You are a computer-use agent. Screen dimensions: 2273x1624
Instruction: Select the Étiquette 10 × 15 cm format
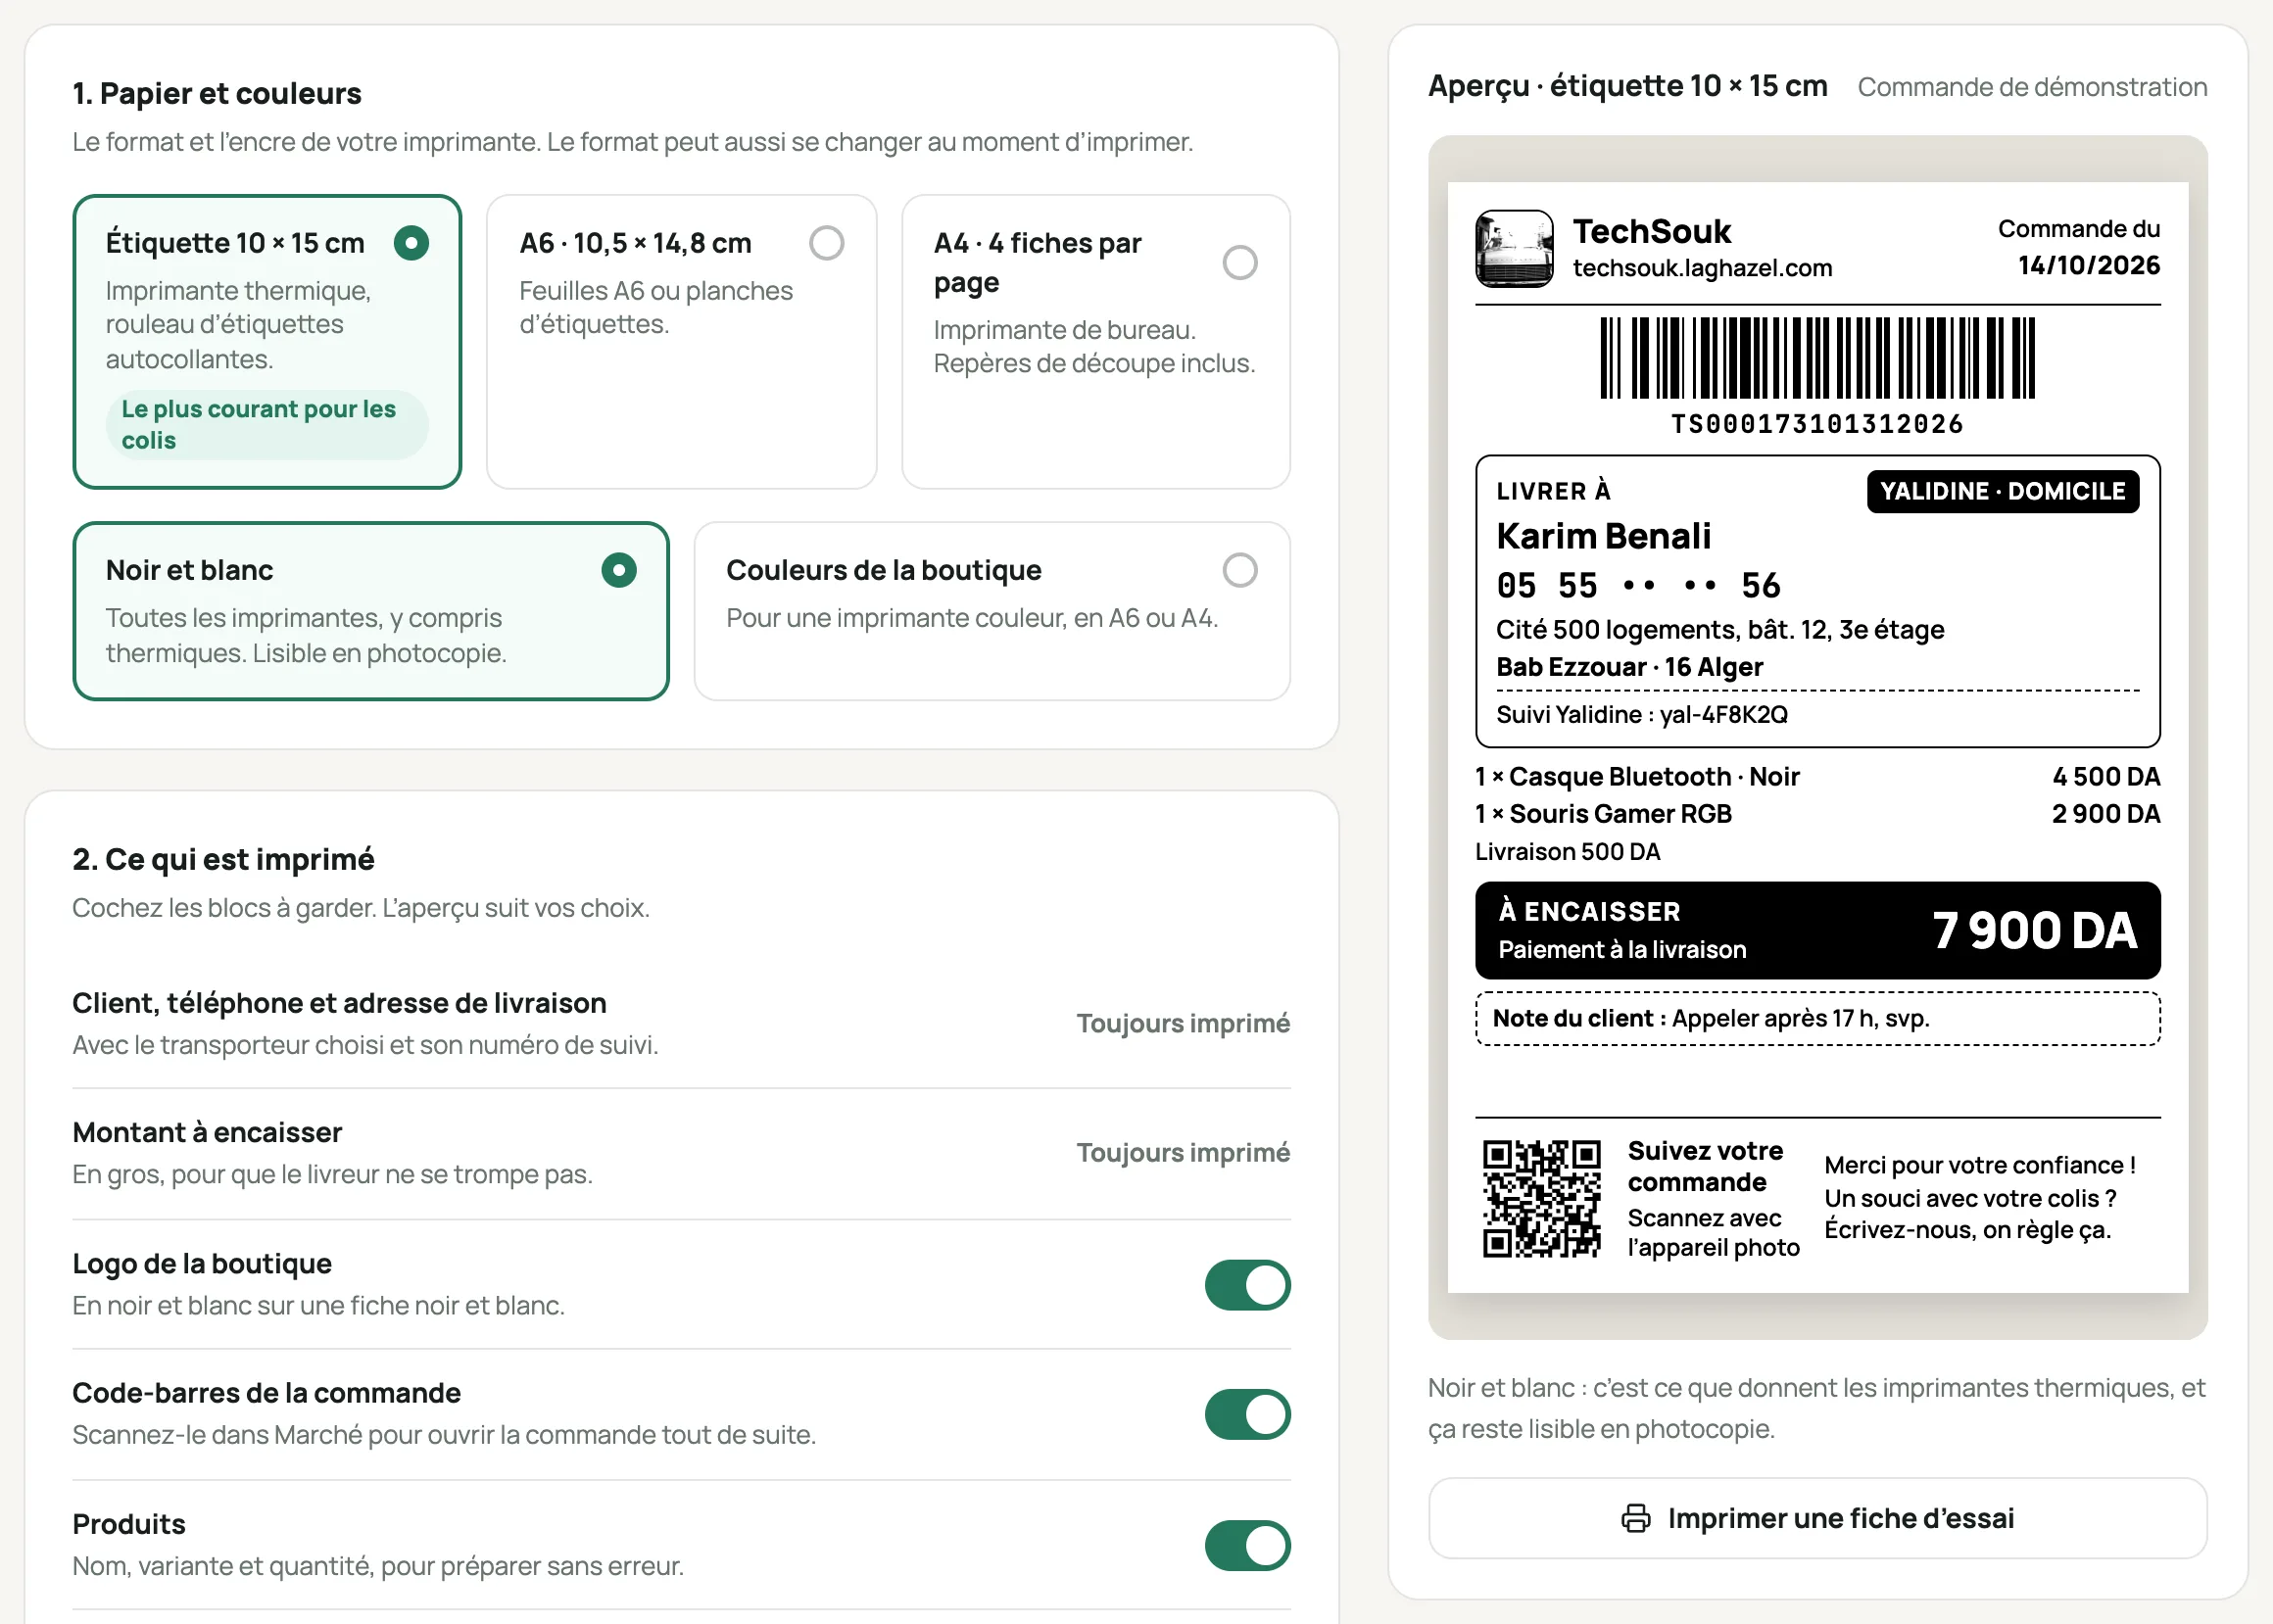(x=267, y=341)
